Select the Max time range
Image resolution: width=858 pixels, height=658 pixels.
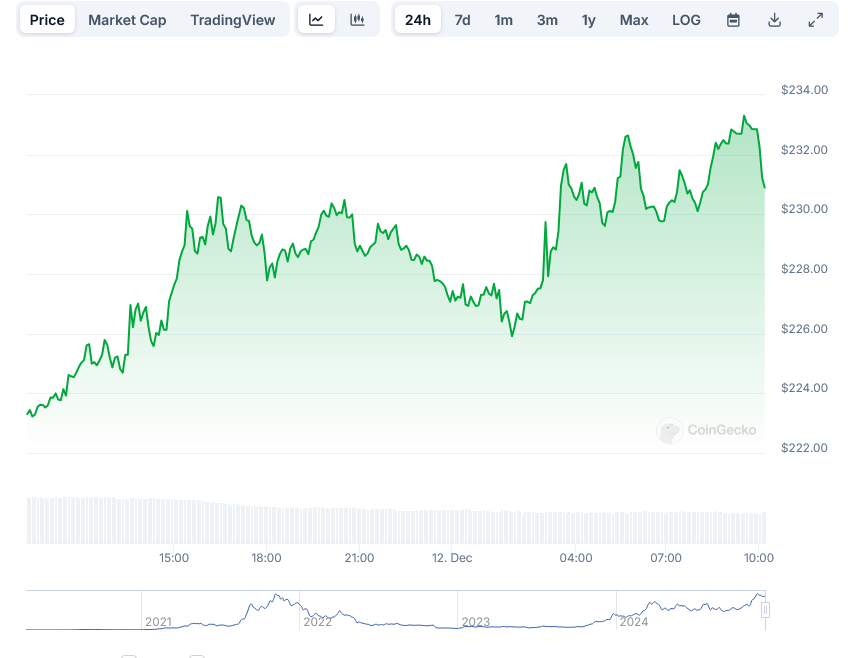coord(634,20)
